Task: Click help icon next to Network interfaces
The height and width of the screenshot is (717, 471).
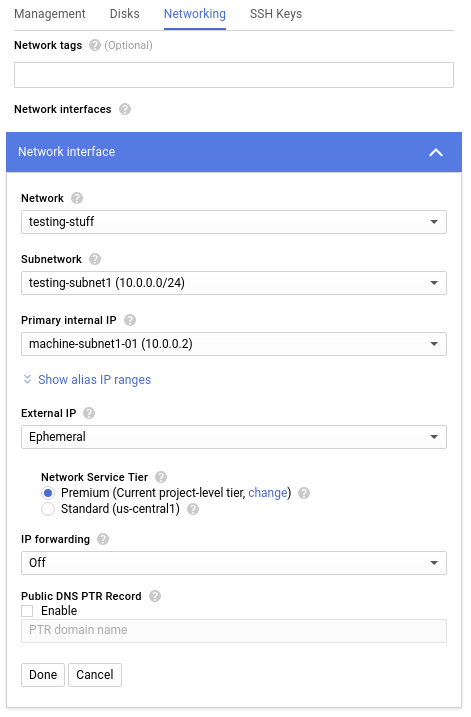Action: point(125,109)
